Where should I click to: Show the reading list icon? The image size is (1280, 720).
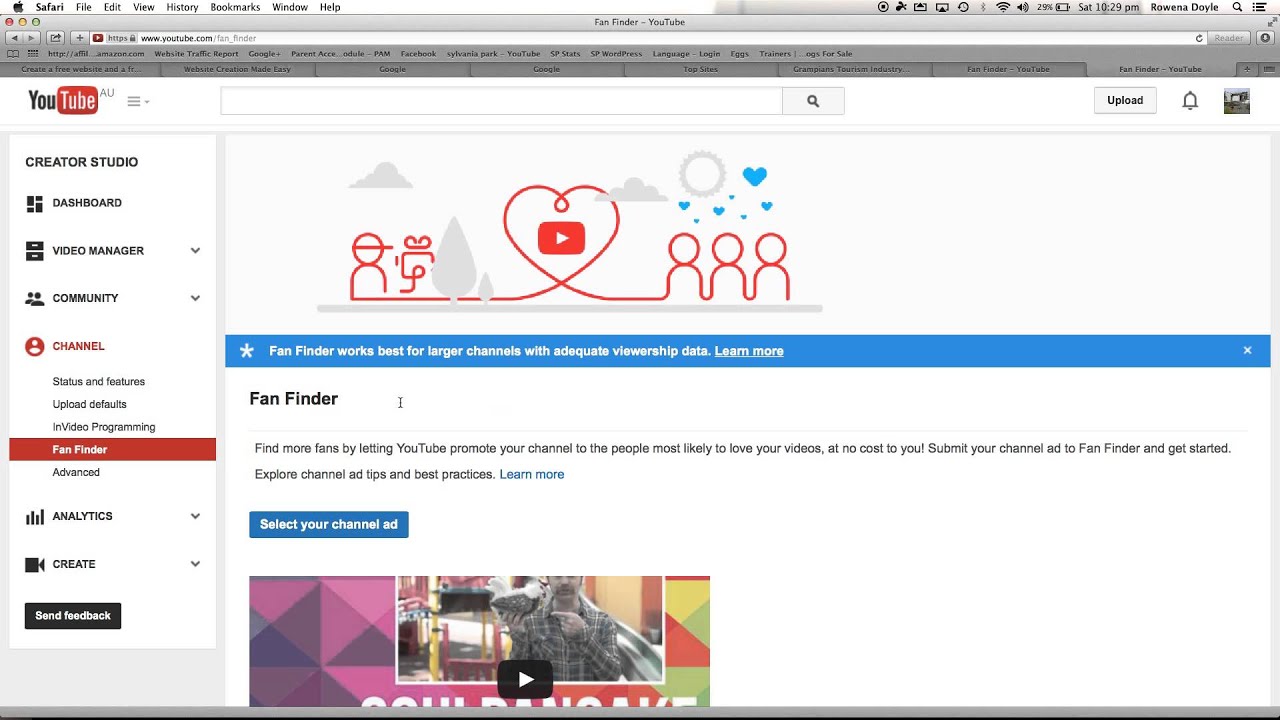pos(13,54)
